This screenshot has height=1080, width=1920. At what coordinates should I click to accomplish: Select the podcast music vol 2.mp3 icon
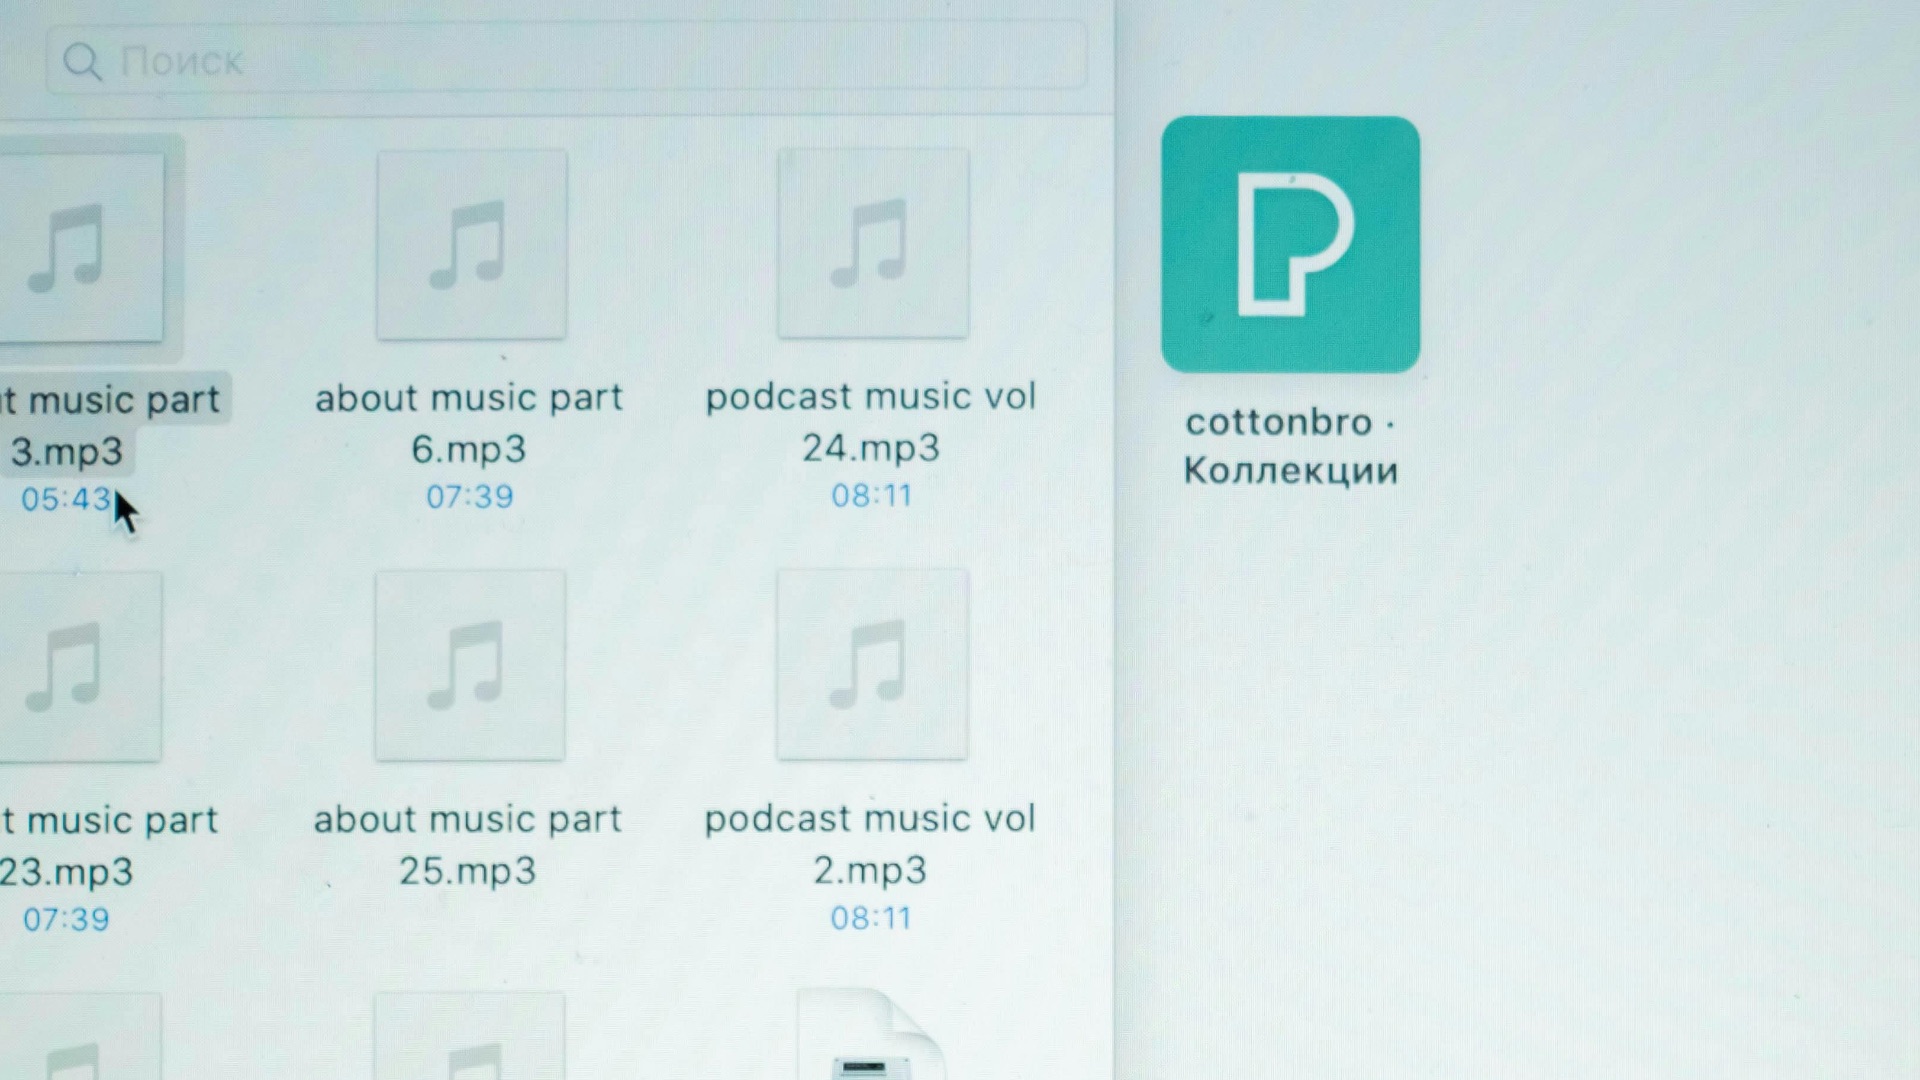pyautogui.click(x=872, y=664)
